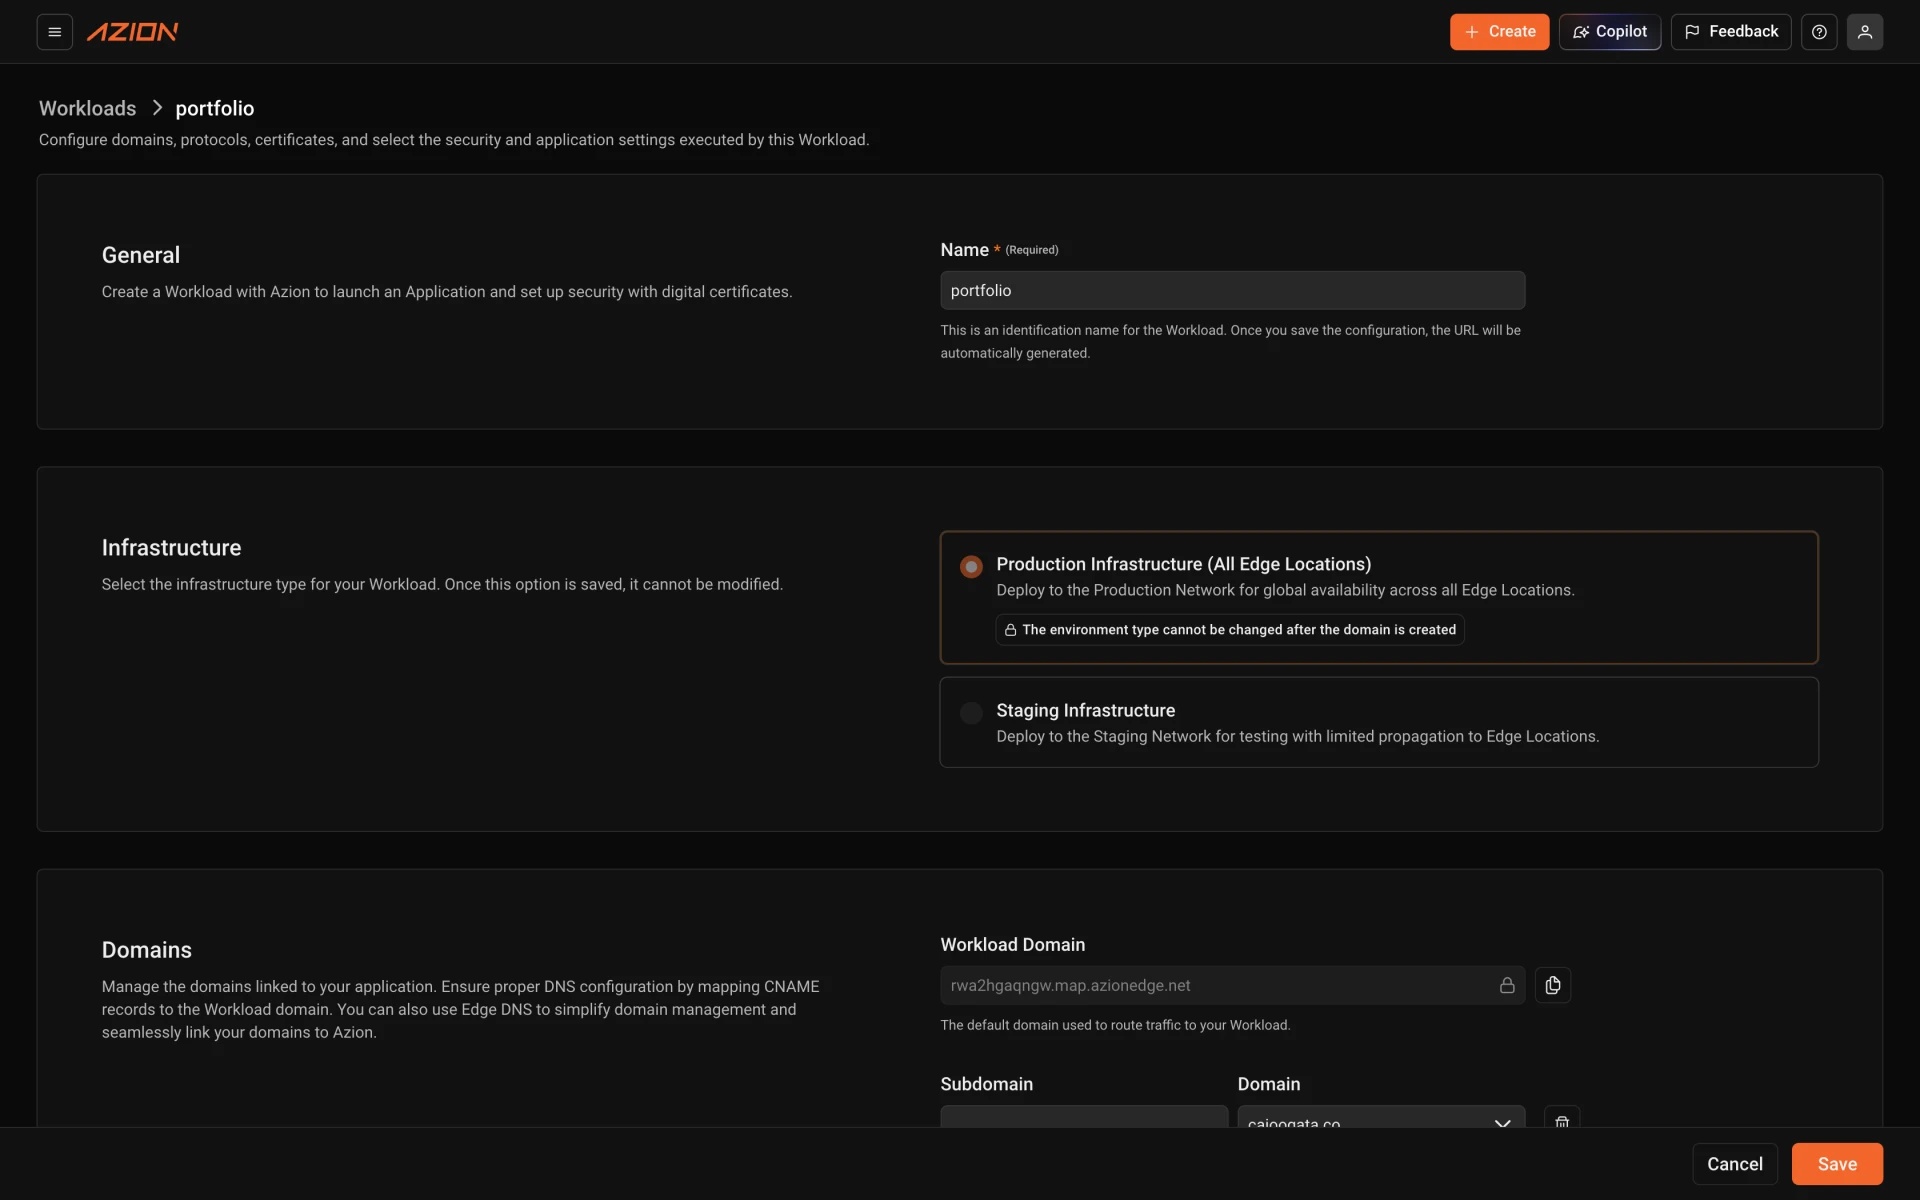
Task: Save the workload configuration
Action: pyautogui.click(x=1837, y=1164)
